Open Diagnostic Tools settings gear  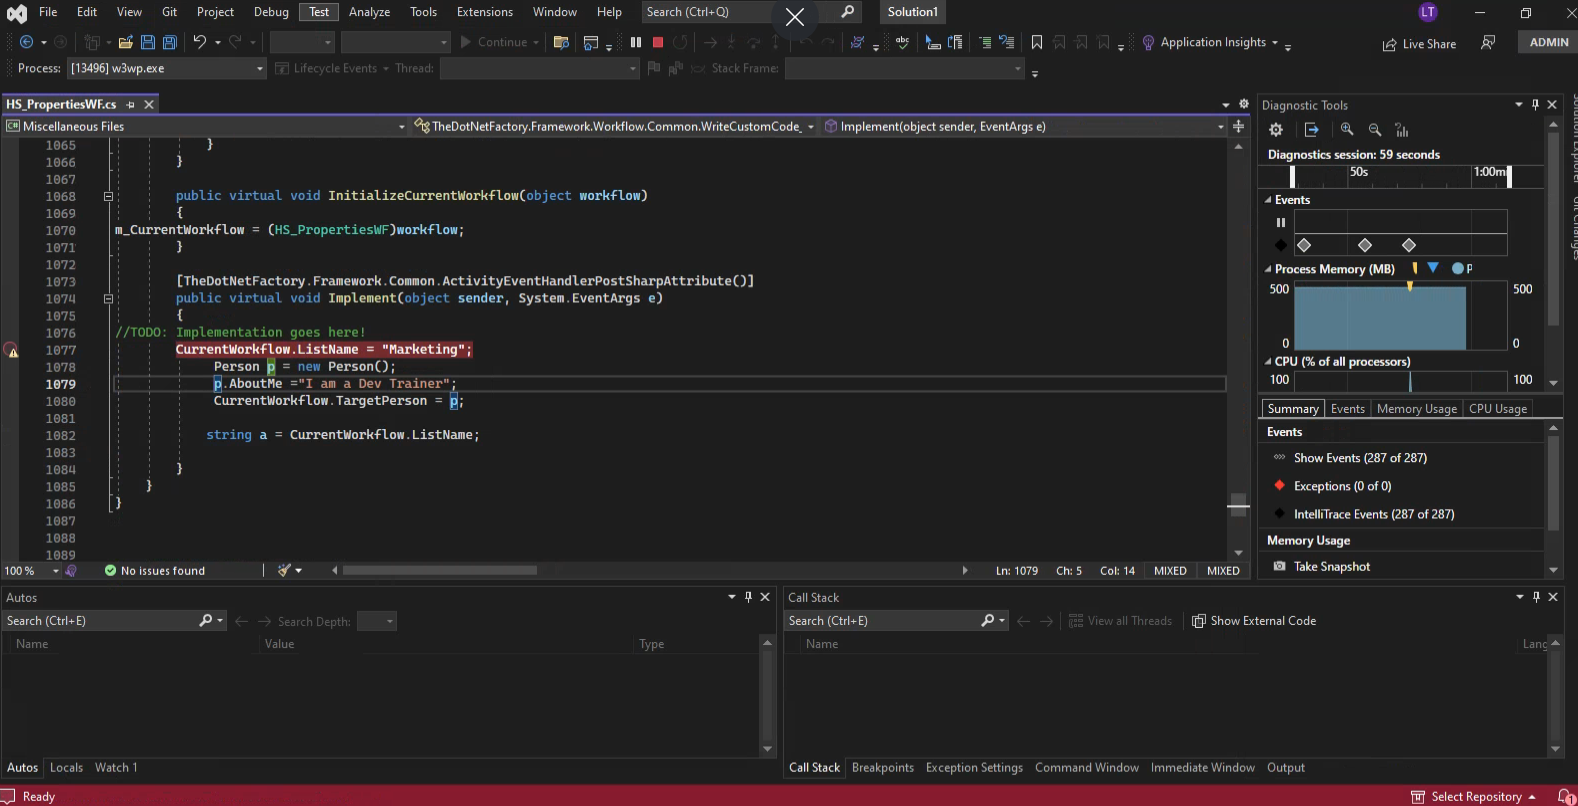click(1276, 130)
